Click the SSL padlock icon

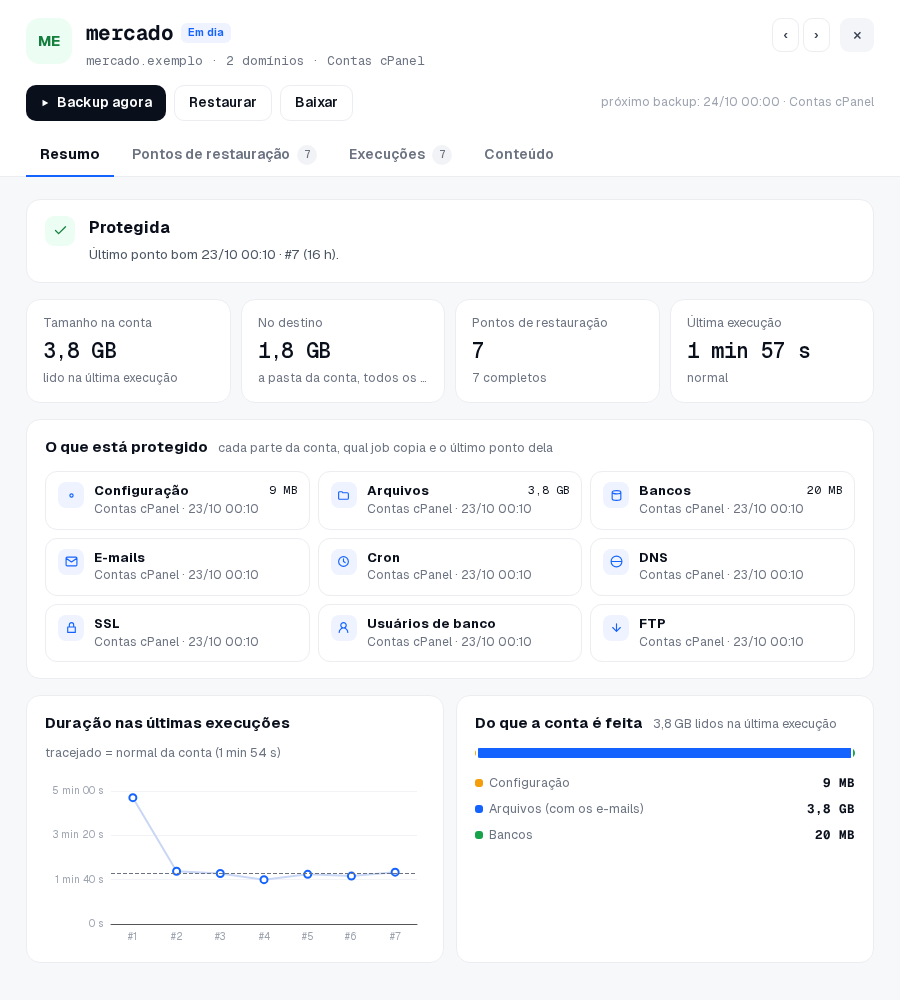pos(71,628)
